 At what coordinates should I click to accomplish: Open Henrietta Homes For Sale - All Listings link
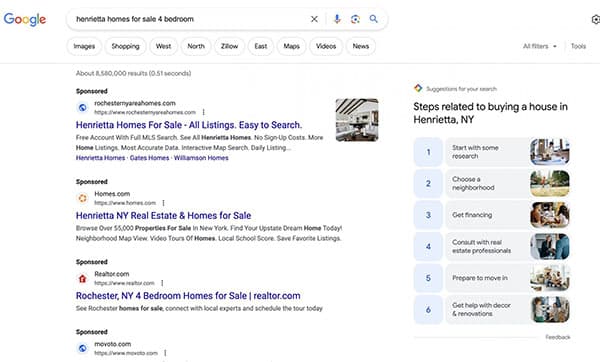pos(189,125)
